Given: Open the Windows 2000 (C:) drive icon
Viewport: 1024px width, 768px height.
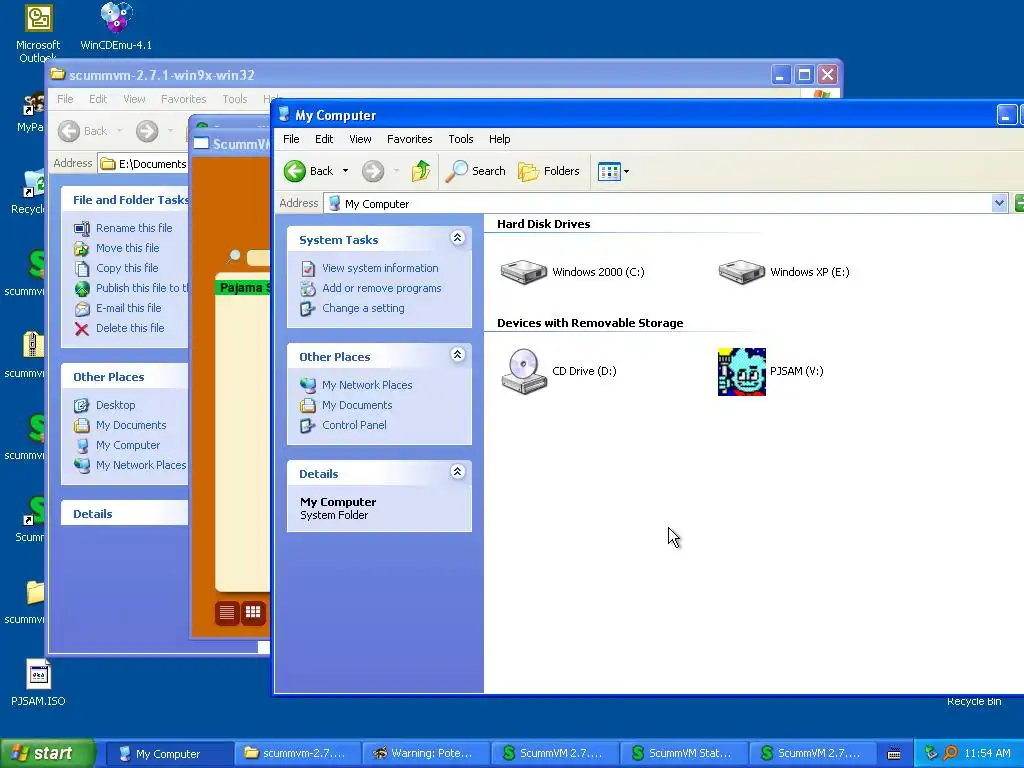Looking at the screenshot, I should pyautogui.click(x=524, y=272).
